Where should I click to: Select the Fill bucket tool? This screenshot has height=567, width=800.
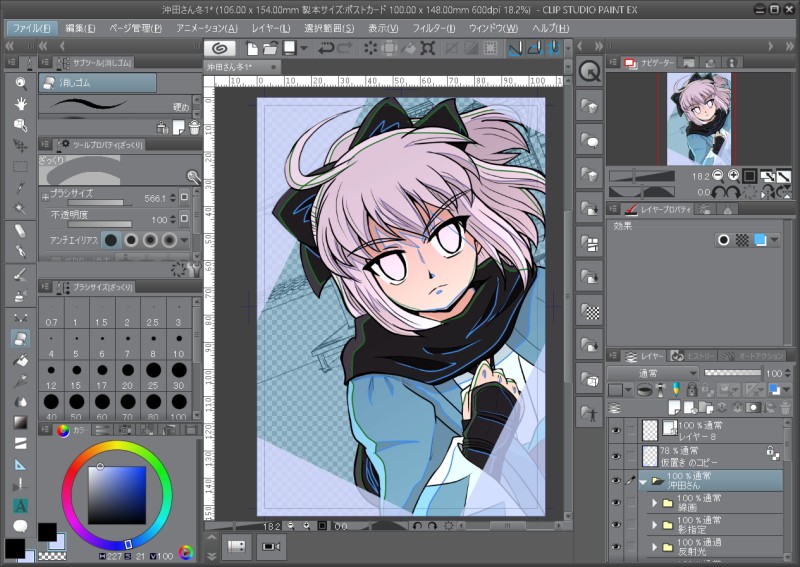click(20, 360)
